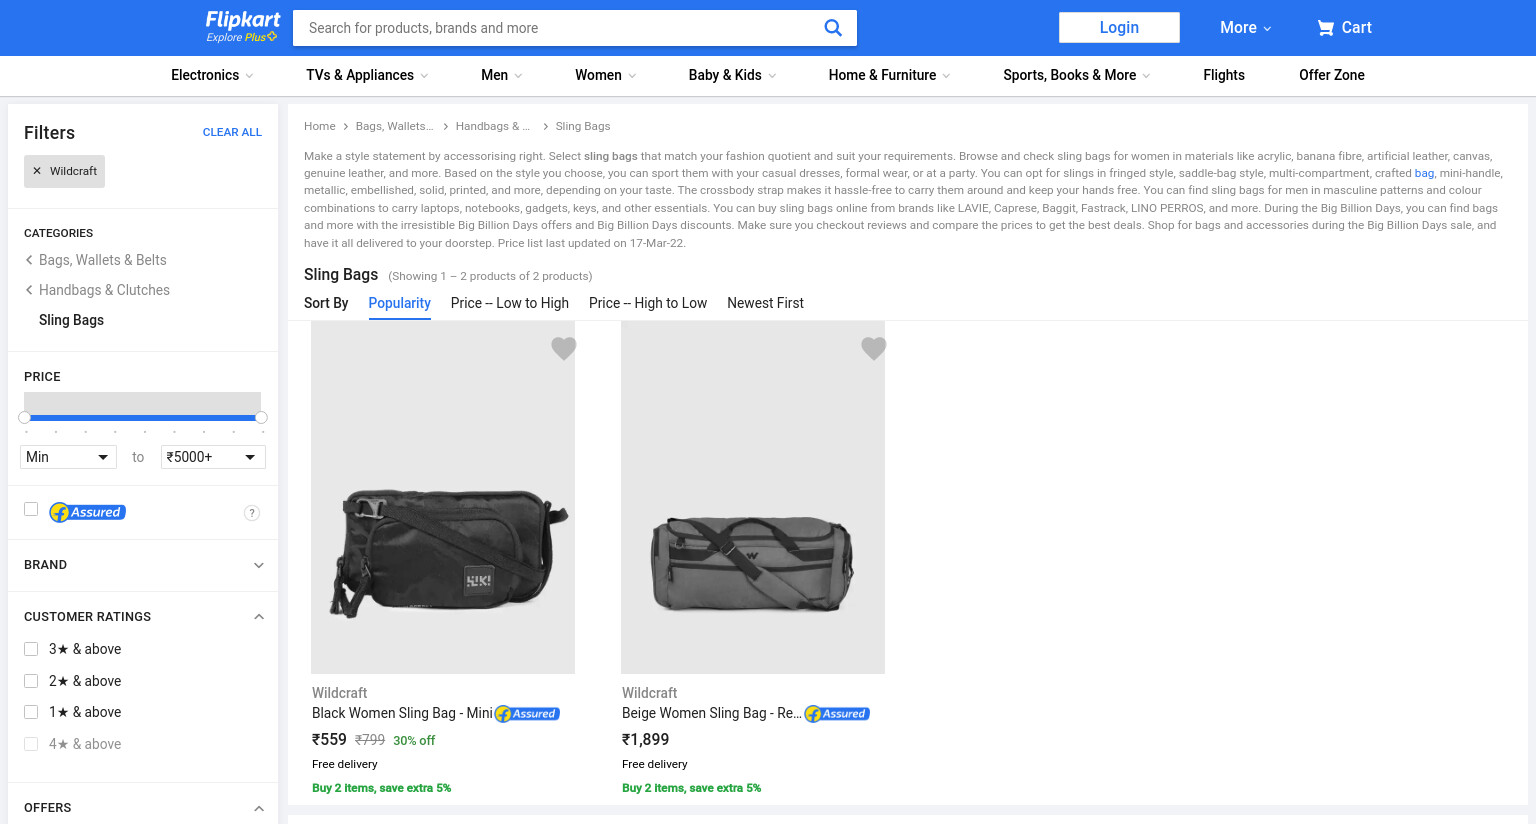Sort by Newest First
1536x824 pixels.
pyautogui.click(x=765, y=303)
